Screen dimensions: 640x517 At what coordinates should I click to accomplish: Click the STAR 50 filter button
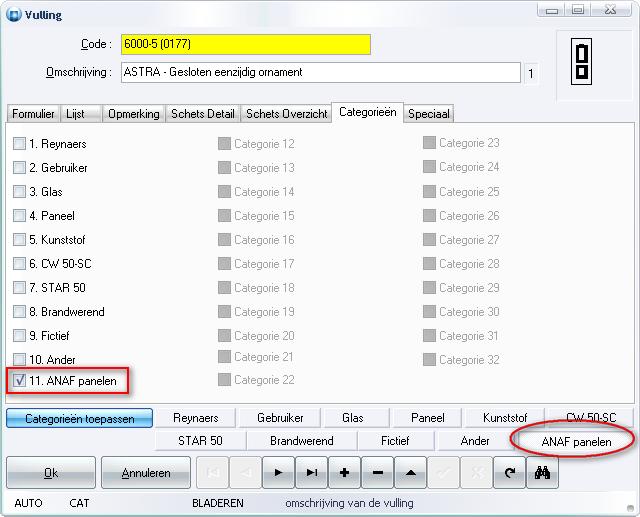pyautogui.click(x=200, y=441)
